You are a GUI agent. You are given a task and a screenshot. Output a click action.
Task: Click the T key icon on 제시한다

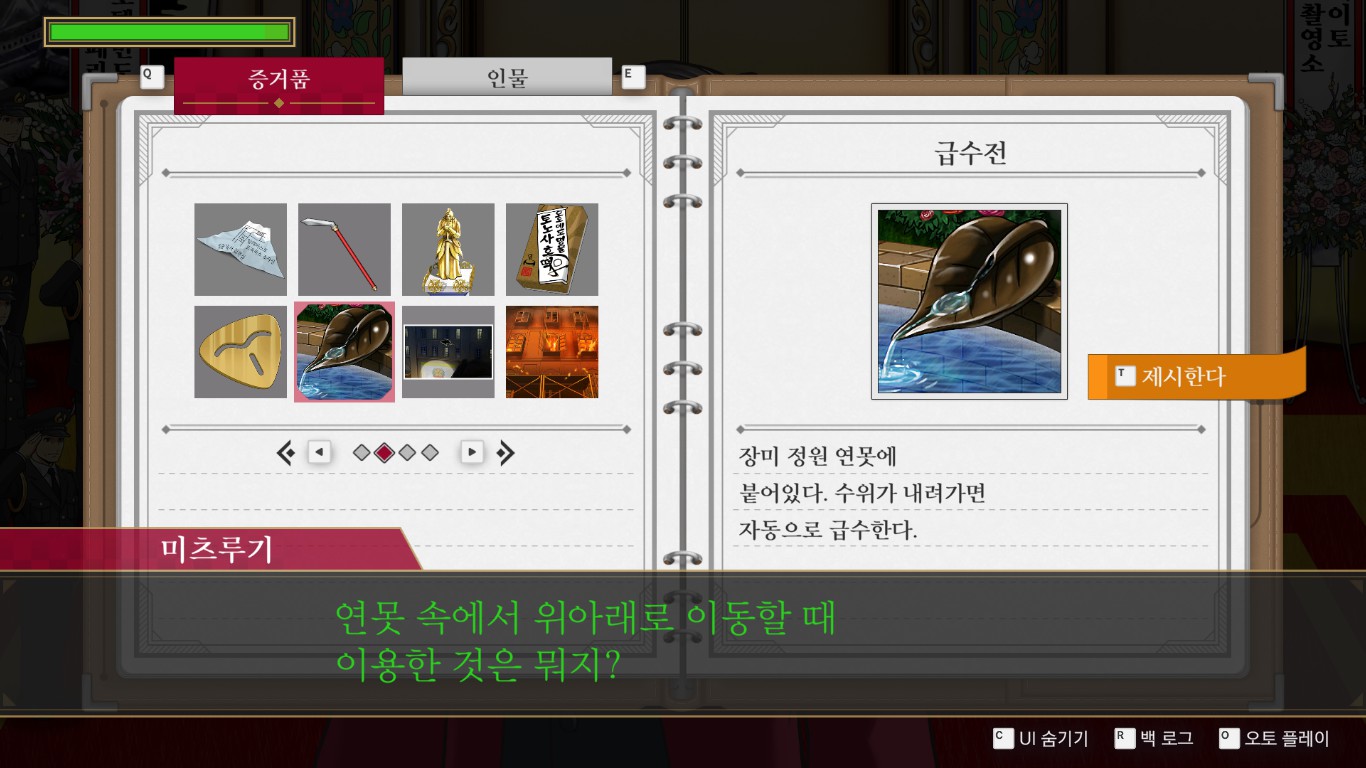(x=1125, y=375)
